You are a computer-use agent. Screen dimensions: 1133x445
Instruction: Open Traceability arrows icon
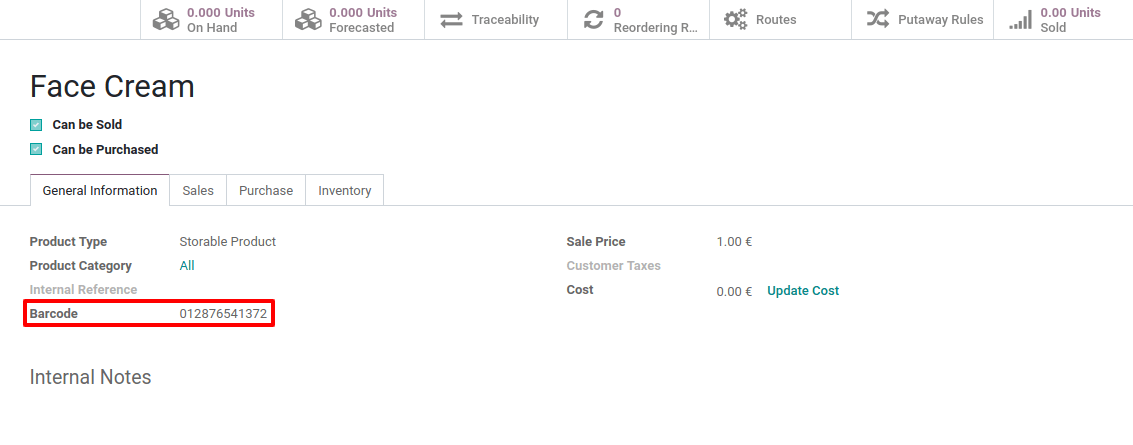[451, 20]
